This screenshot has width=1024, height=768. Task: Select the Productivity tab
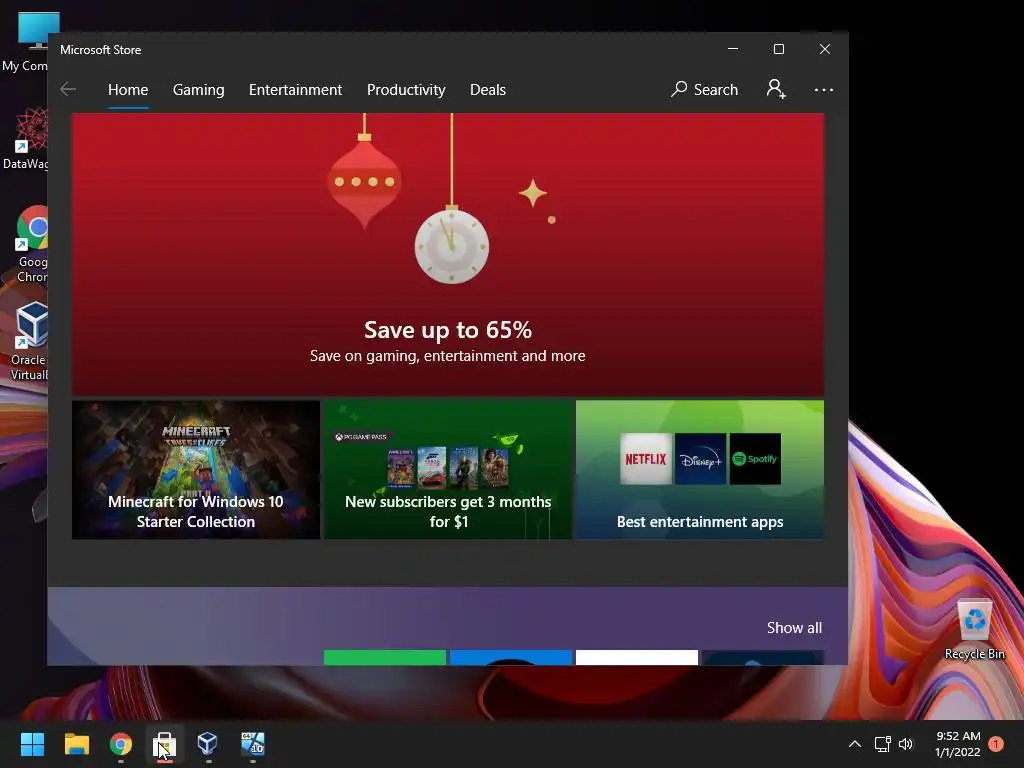point(406,89)
